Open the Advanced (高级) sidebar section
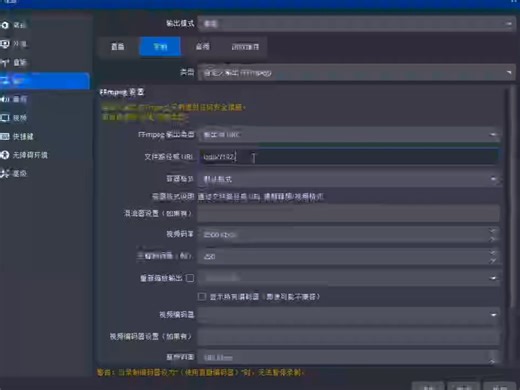Image resolution: width=520 pixels, height=390 pixels. pos(15,173)
